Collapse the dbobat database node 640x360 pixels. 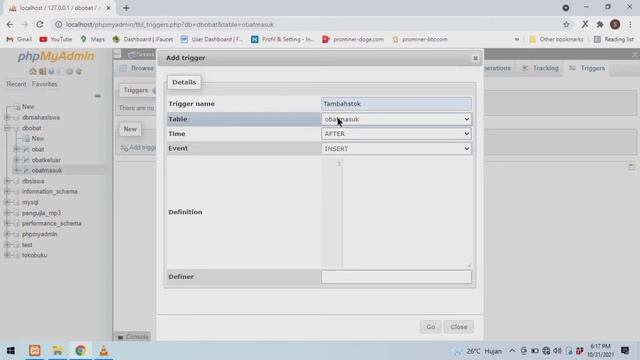[x=7, y=128]
